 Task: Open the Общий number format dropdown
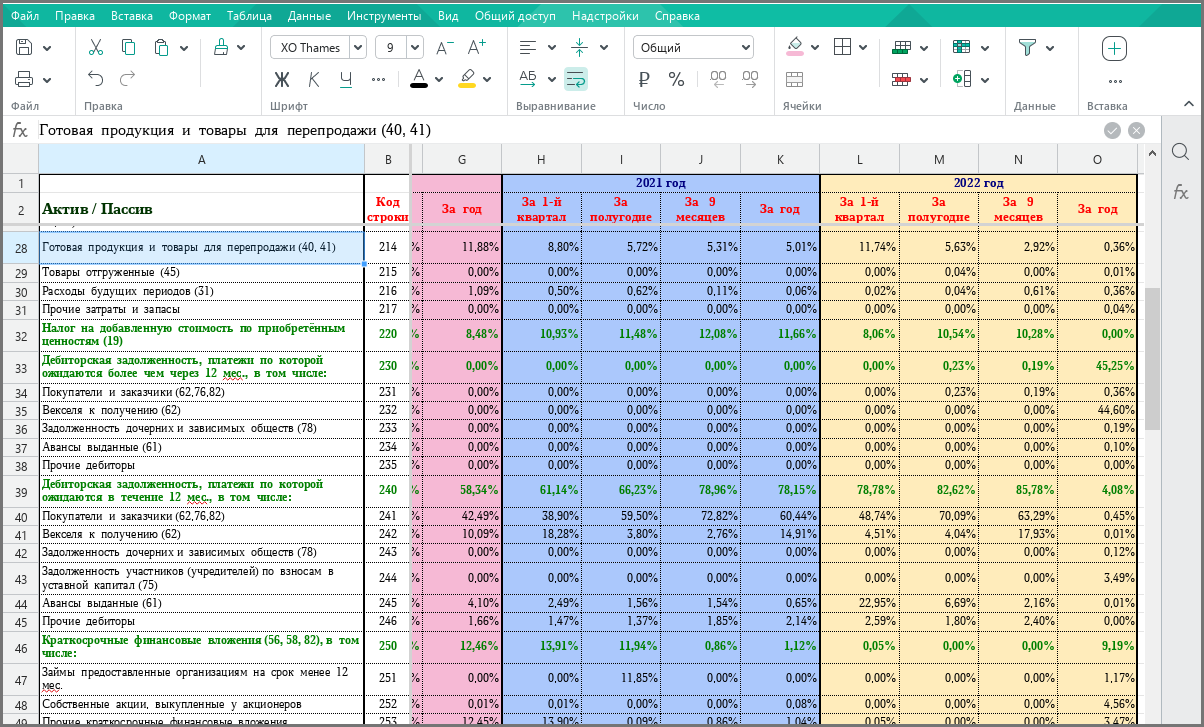(x=693, y=47)
